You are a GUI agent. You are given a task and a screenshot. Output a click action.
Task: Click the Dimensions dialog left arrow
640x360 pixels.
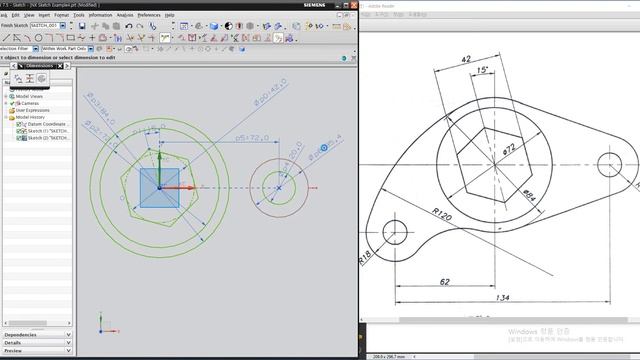click(x=13, y=66)
